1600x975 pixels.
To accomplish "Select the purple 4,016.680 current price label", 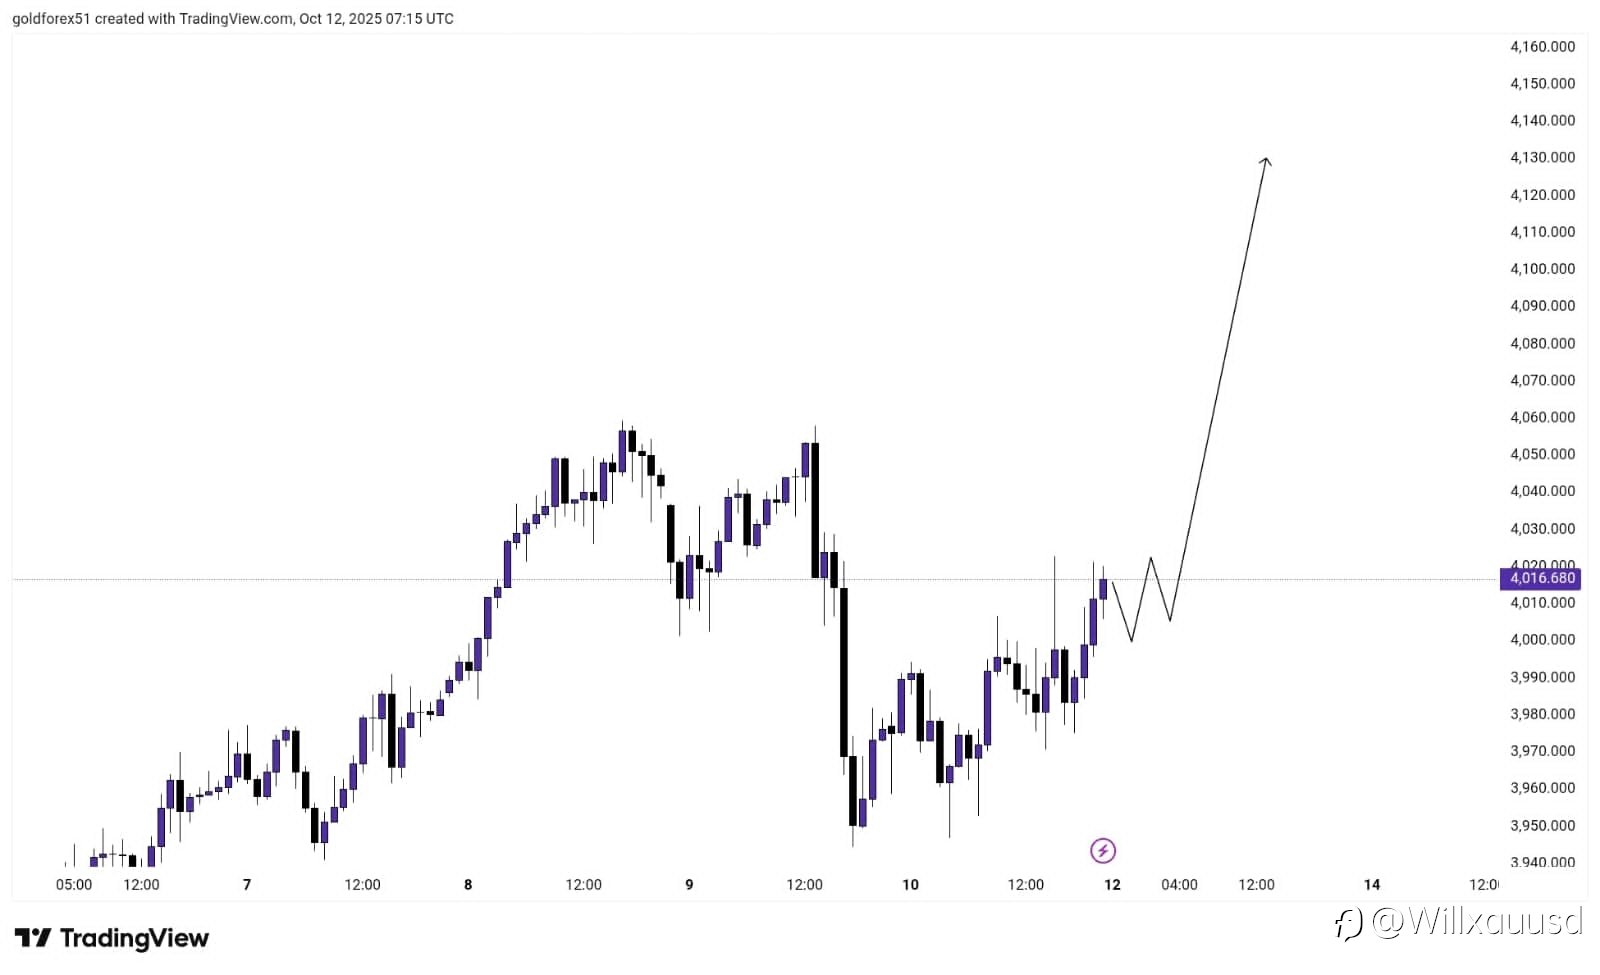I will 1541,578.
